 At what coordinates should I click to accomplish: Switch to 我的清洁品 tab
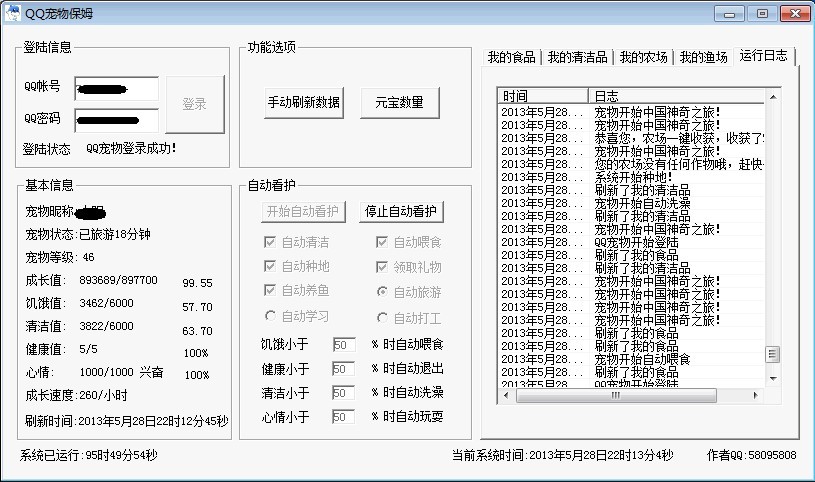coord(577,57)
